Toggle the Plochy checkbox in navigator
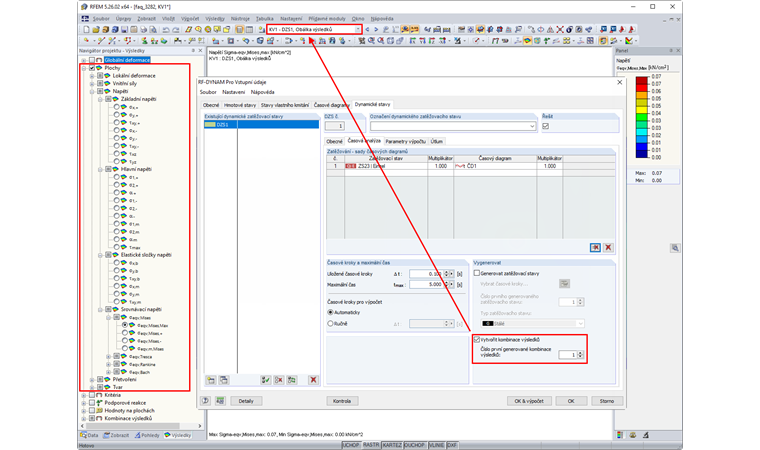Screen dimensions: 760x450 coord(92,68)
